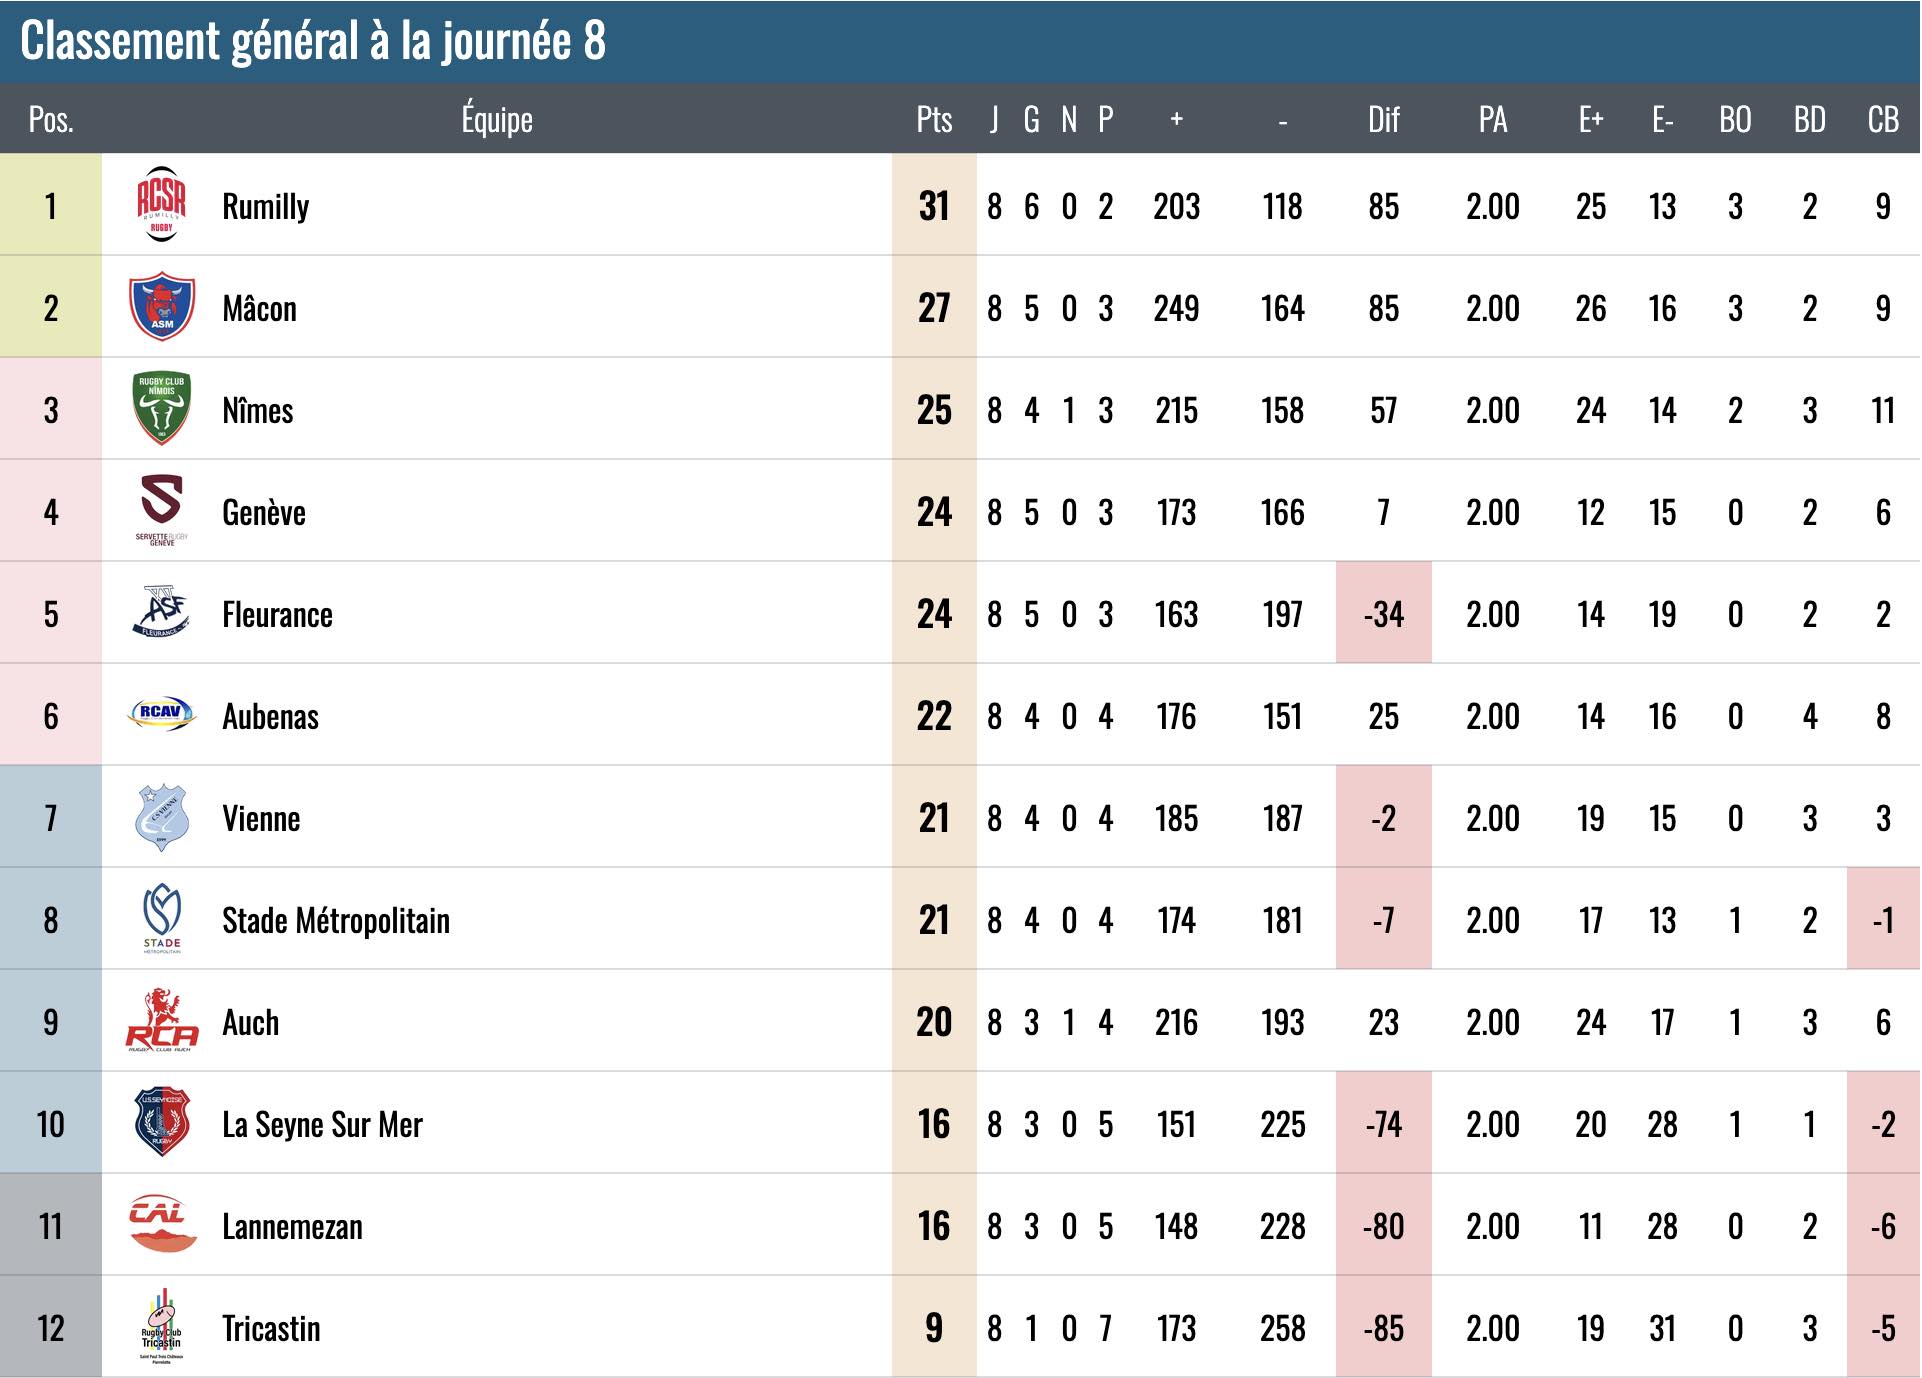This screenshot has width=1922, height=1378.
Task: Click the Fleurance ASF club logo
Action: (161, 612)
